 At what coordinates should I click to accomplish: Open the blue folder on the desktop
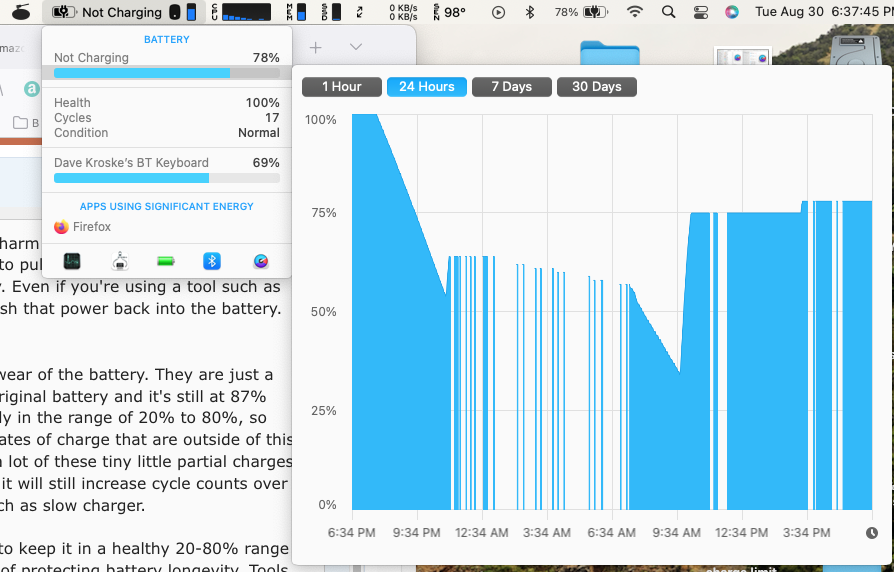609,52
